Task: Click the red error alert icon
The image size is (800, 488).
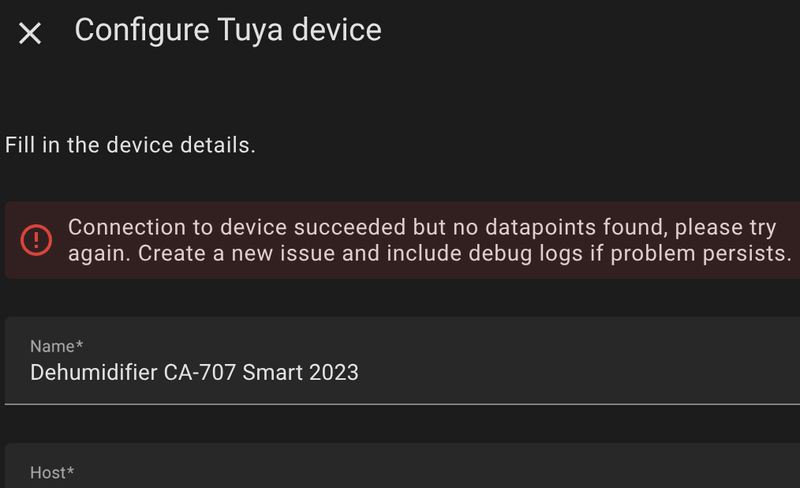Action: point(36,240)
